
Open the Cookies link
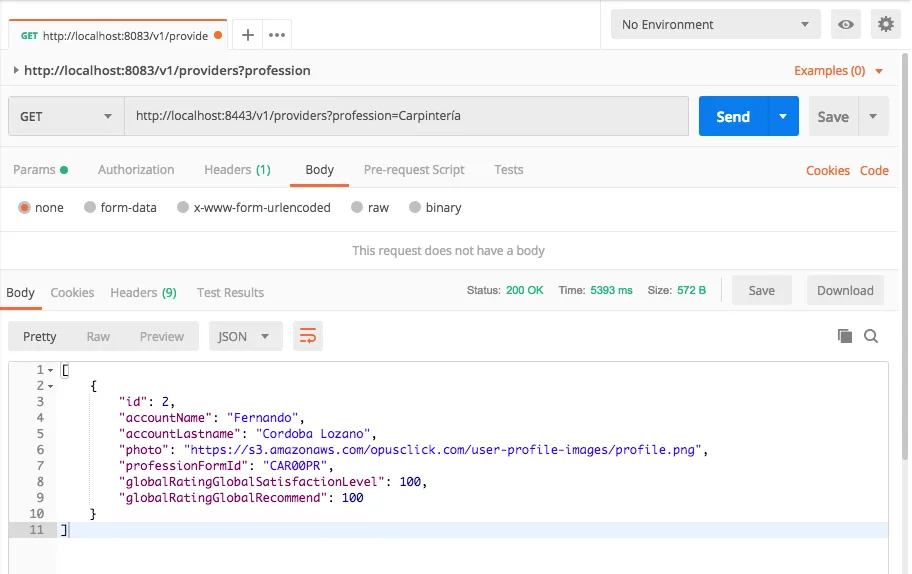pos(828,171)
